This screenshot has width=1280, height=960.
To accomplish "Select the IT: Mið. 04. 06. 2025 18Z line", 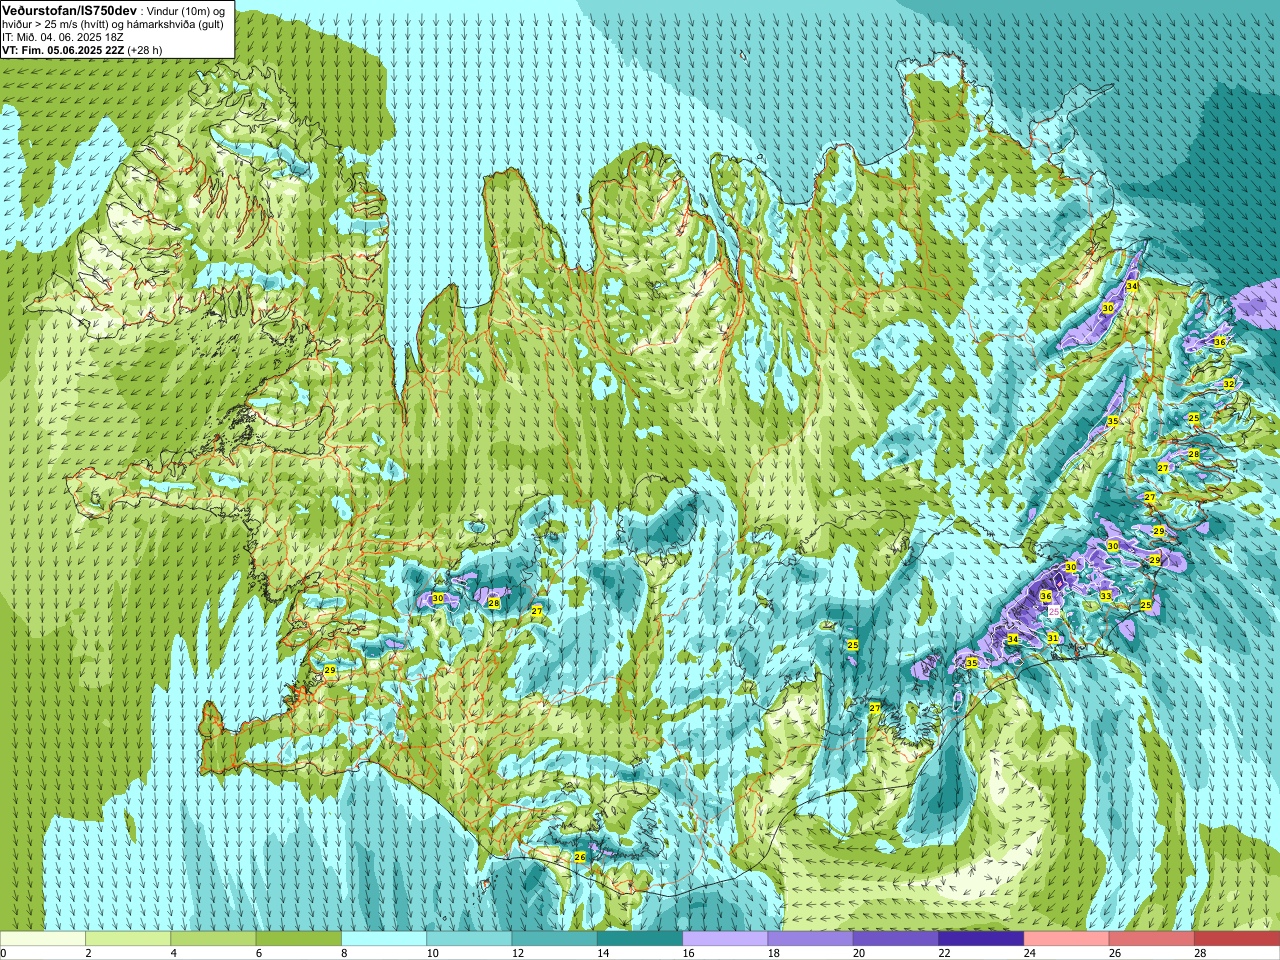I will coord(63,36).
